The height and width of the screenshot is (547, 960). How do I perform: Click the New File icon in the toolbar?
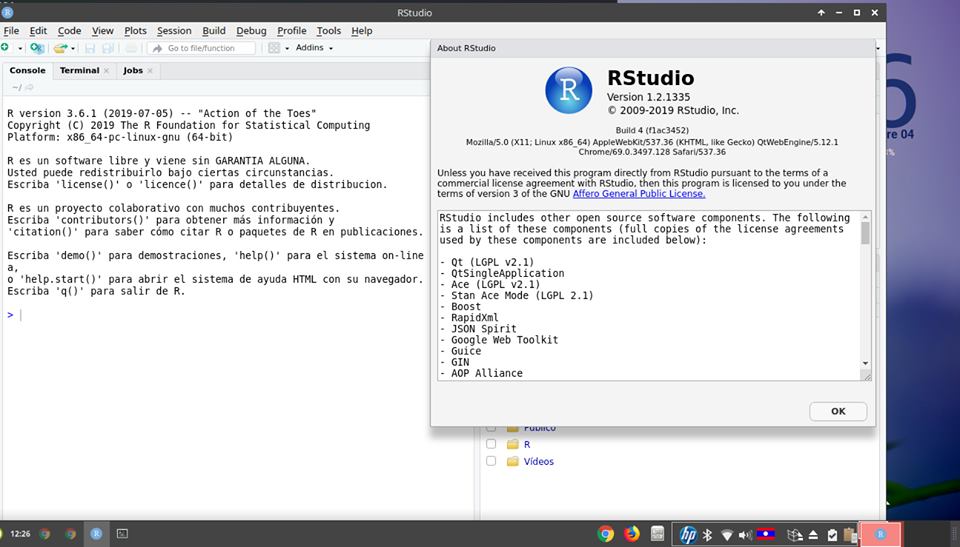(5, 48)
